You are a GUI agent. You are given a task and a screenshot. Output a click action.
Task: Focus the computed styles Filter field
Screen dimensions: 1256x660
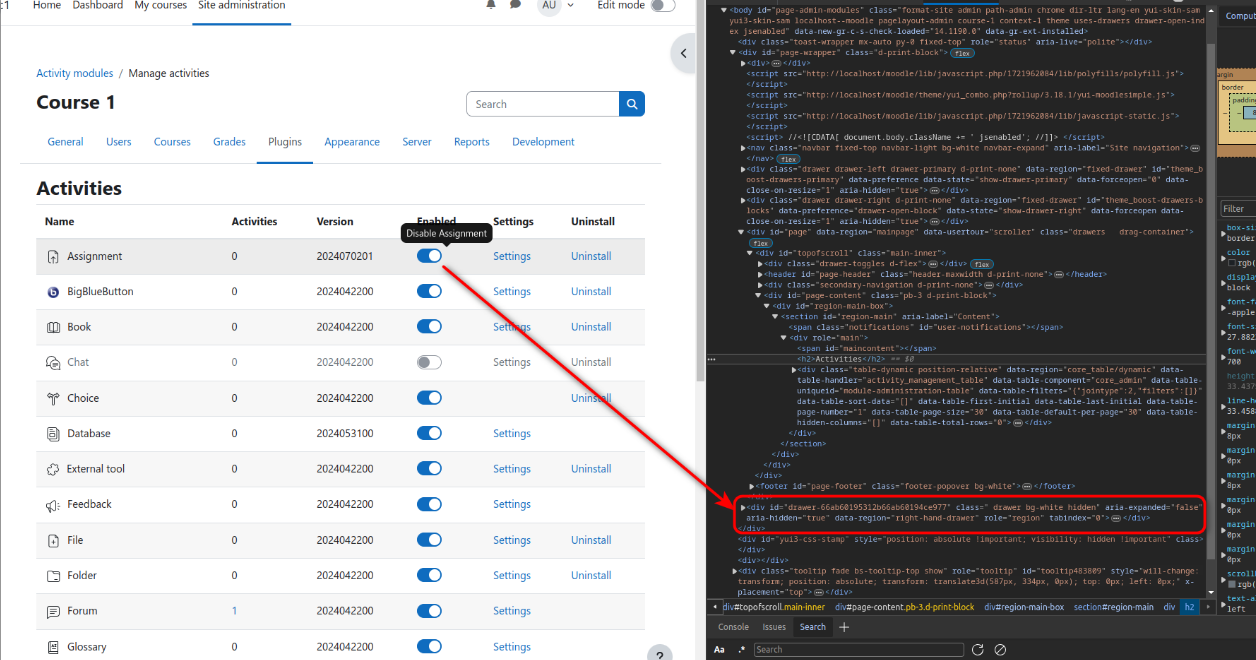(1238, 209)
